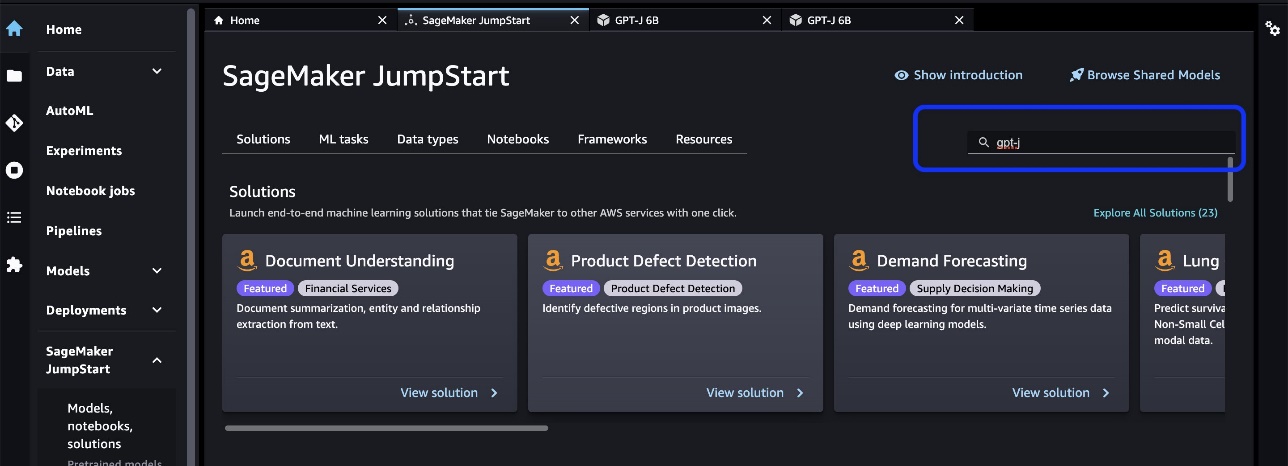This screenshot has height=466, width=1288.
Task: Close the SageMaker JumpStart tab
Action: pos(574,20)
